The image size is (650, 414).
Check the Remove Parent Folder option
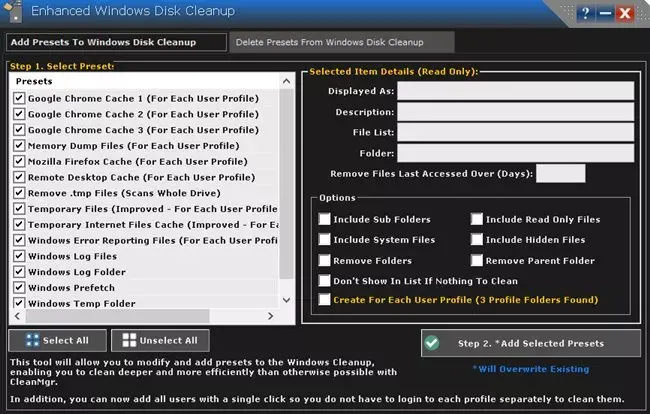click(477, 260)
